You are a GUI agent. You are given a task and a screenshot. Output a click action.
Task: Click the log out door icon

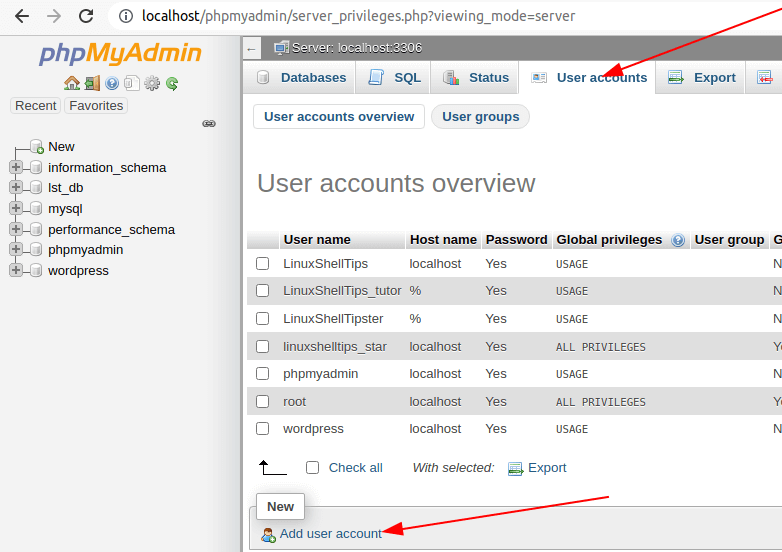(92, 83)
